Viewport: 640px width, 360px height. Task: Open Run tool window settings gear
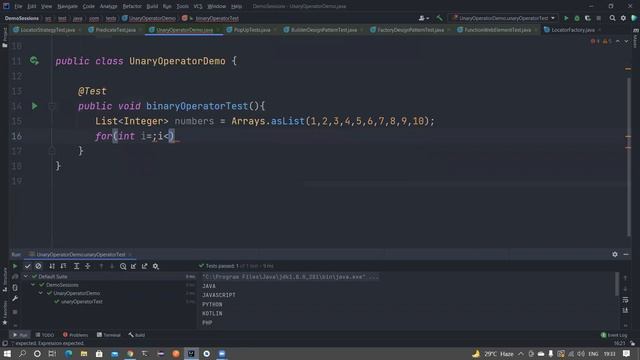(615, 254)
